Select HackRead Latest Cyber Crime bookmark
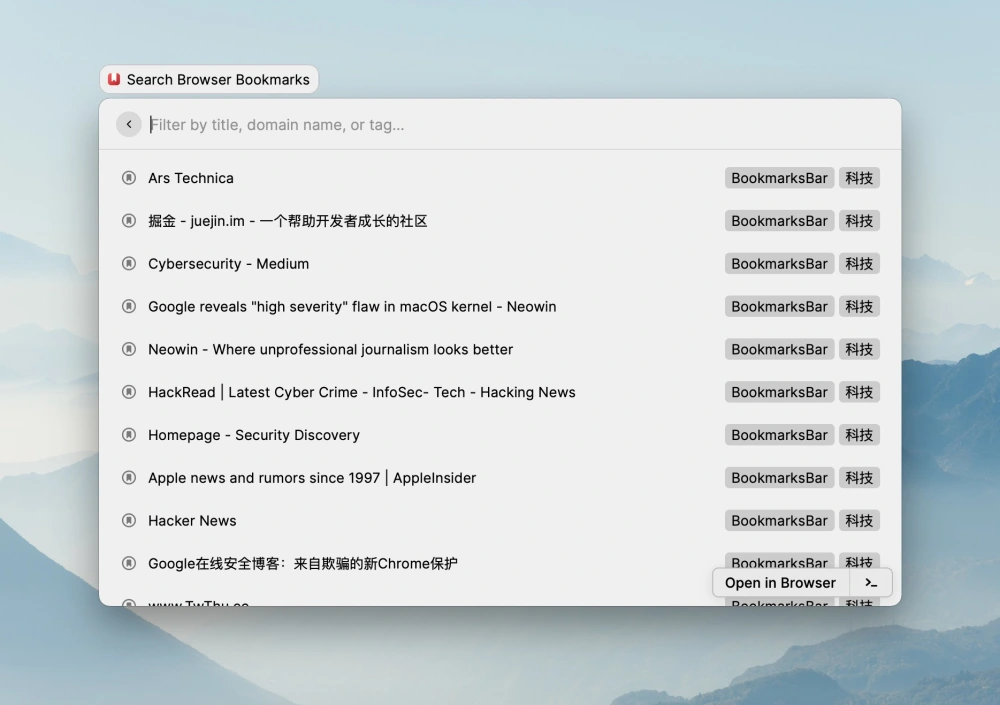This screenshot has height=705, width=1000. (500, 392)
